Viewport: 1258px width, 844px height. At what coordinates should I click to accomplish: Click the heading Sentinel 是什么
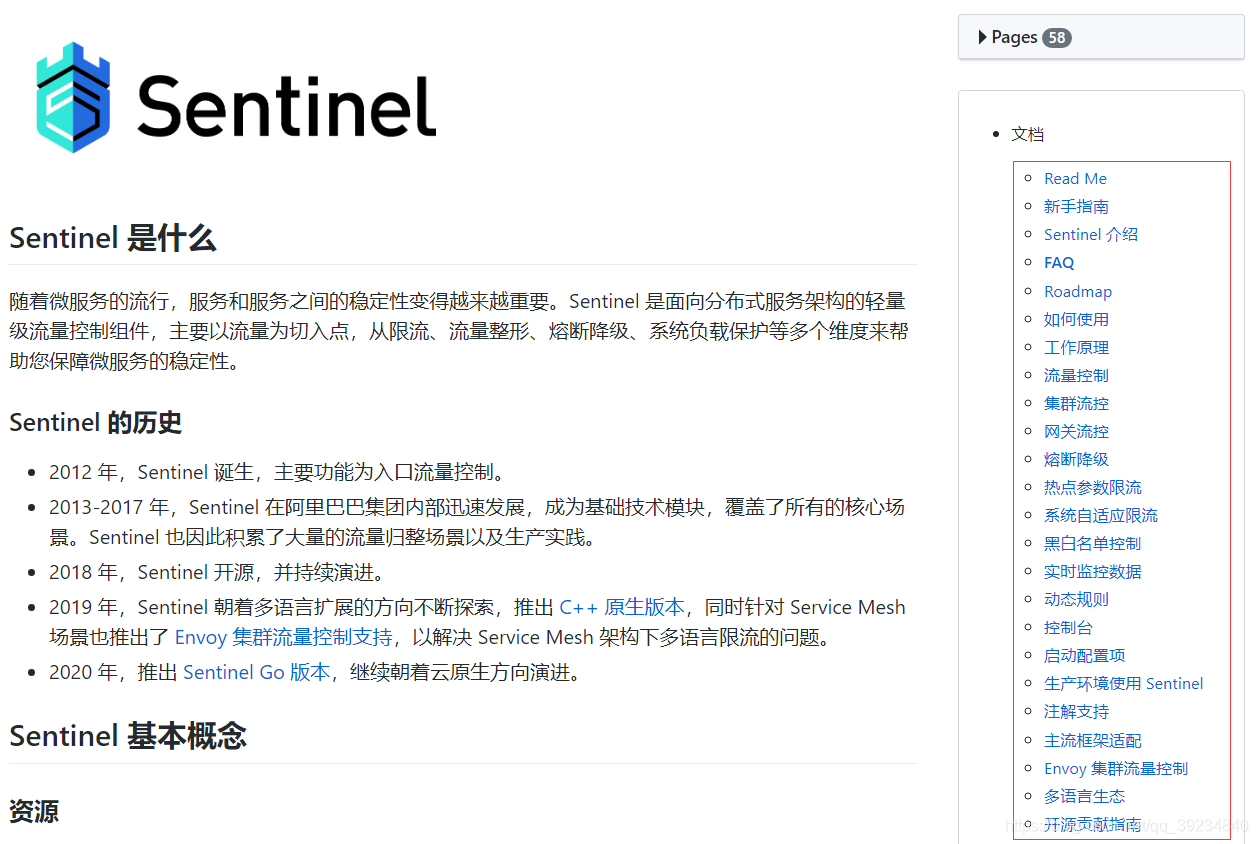(x=113, y=238)
